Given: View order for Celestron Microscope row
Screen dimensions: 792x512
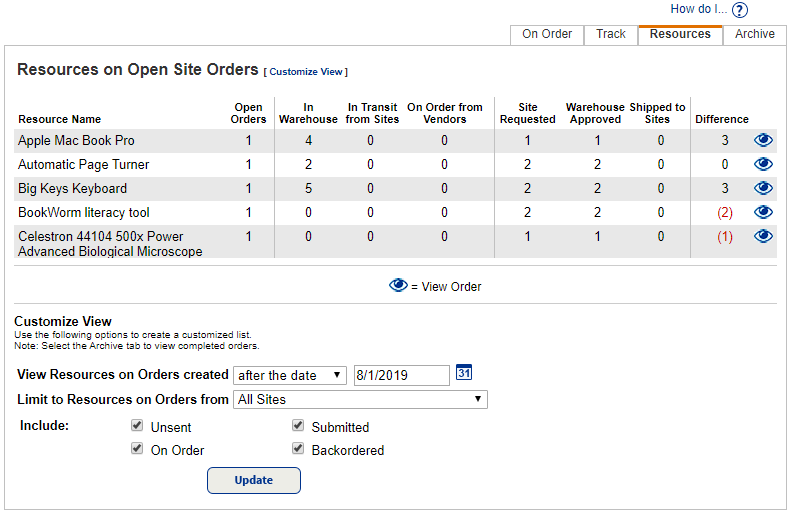Looking at the screenshot, I should point(763,236).
